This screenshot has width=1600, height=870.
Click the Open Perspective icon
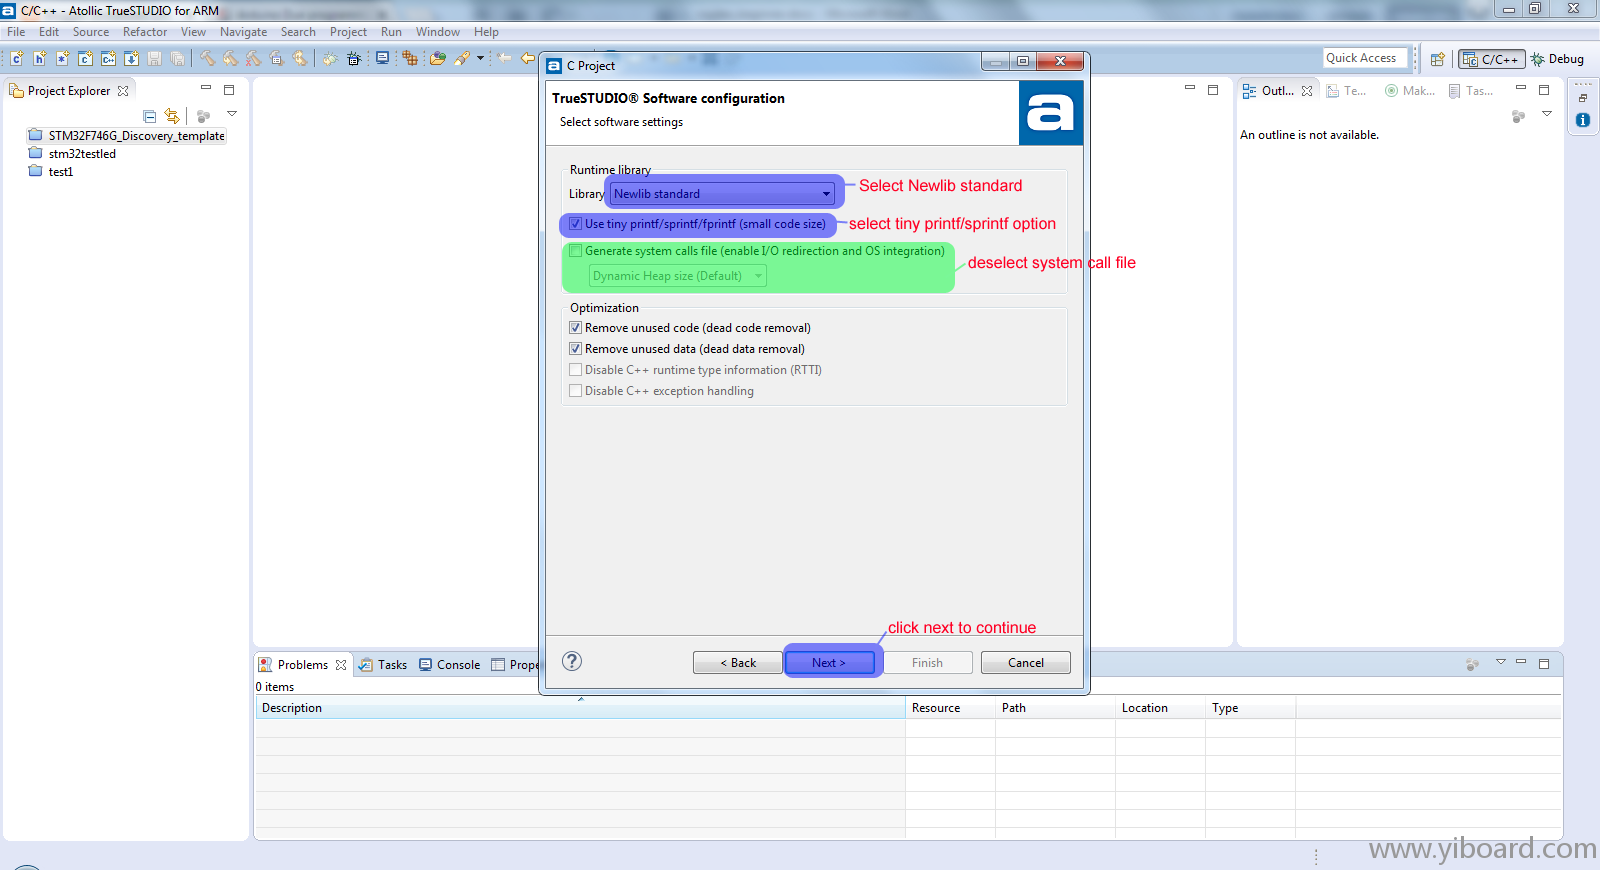pos(1437,59)
